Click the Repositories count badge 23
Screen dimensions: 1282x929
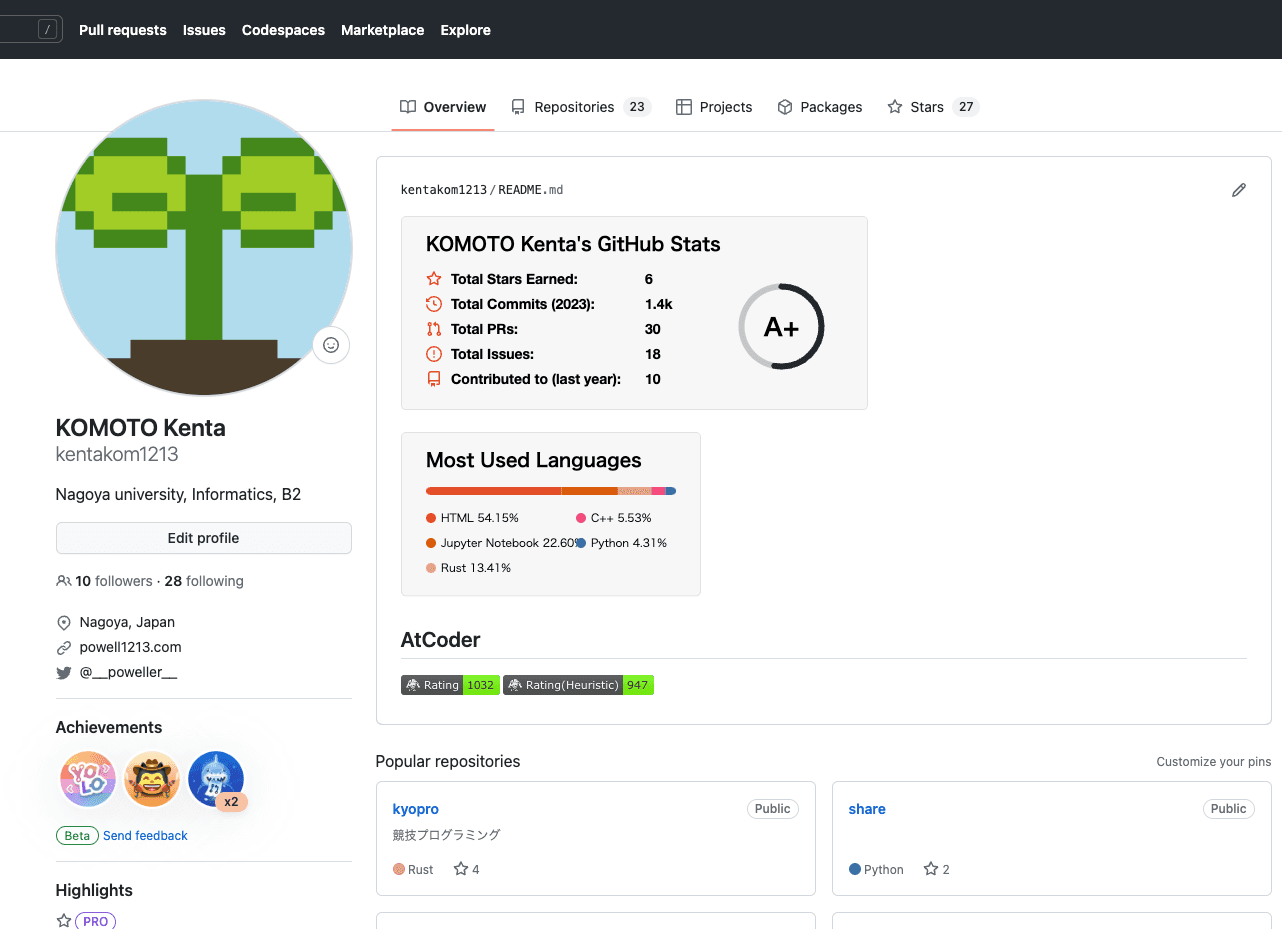[x=637, y=107]
